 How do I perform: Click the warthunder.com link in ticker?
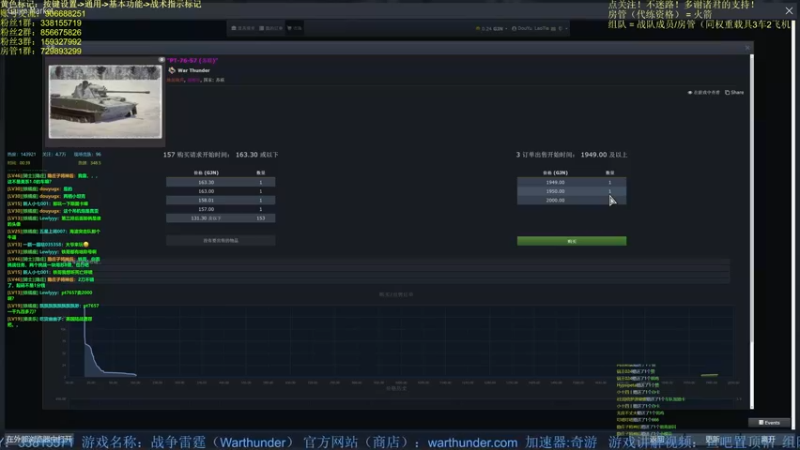tap(472, 442)
